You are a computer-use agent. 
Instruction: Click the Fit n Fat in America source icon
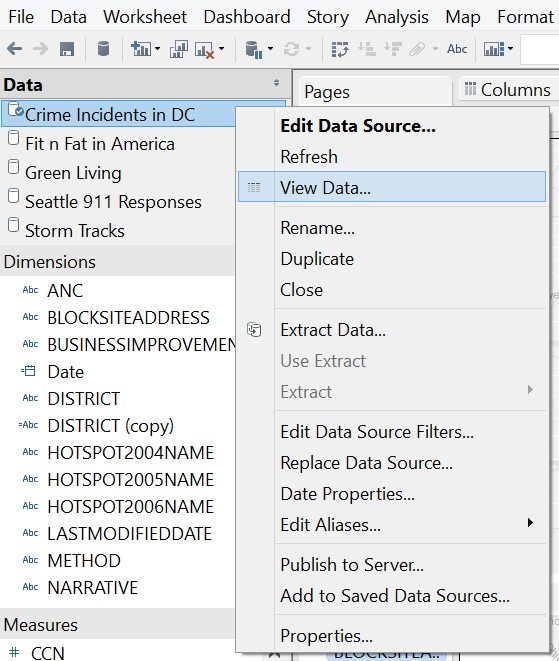[x=13, y=138]
